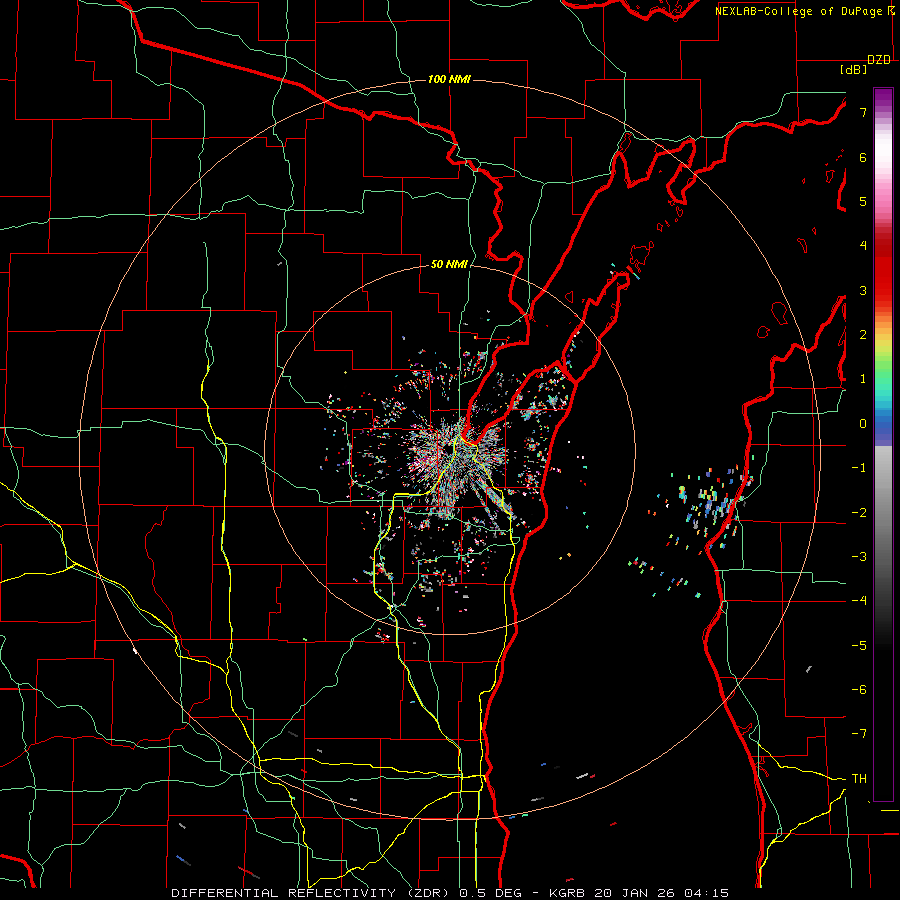
Task: Click the -5 dB scale value
Action: coord(859,646)
